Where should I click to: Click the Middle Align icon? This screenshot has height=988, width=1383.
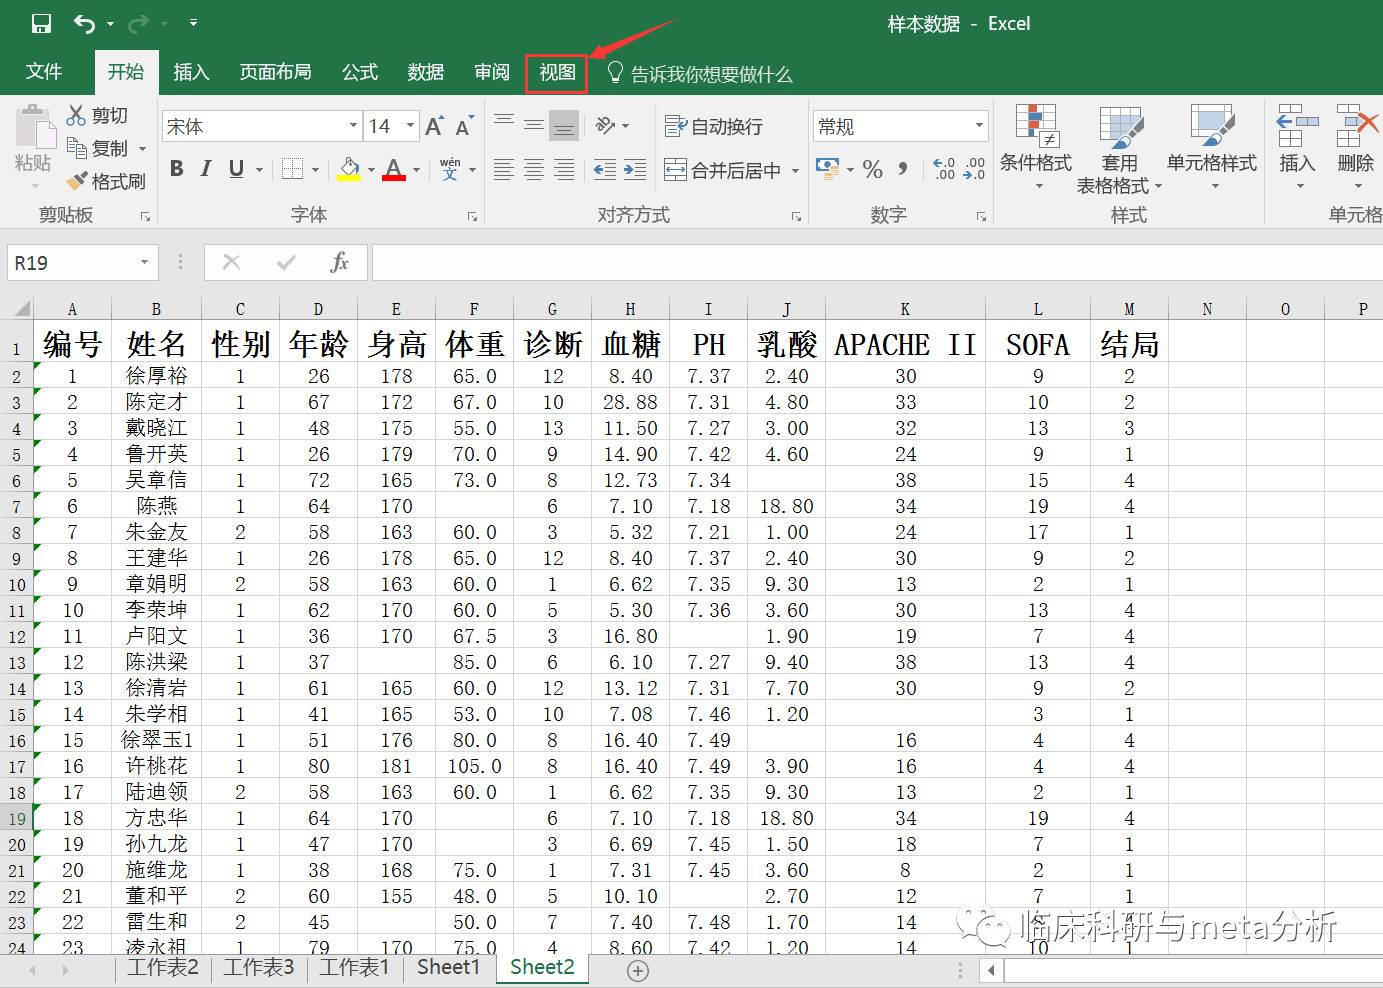[x=534, y=125]
